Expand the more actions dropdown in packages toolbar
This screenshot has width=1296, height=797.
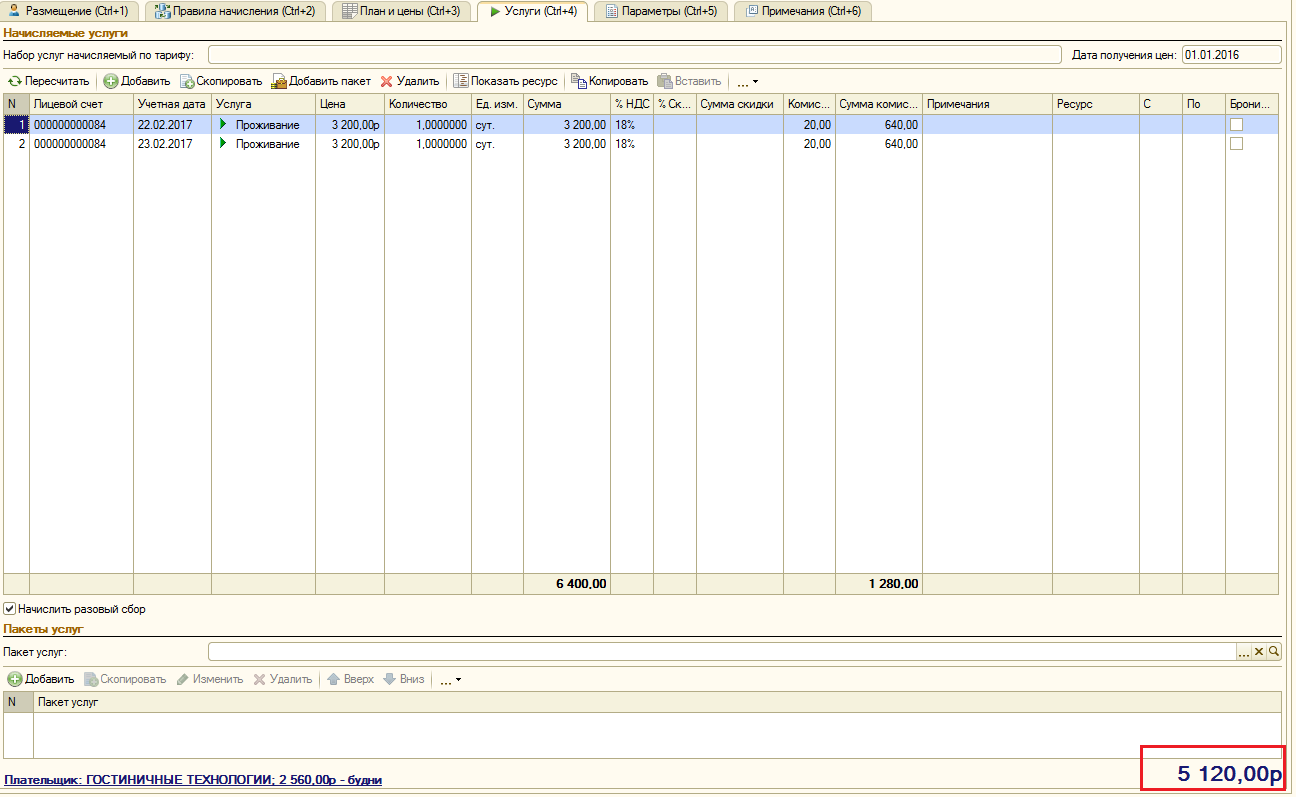click(450, 679)
